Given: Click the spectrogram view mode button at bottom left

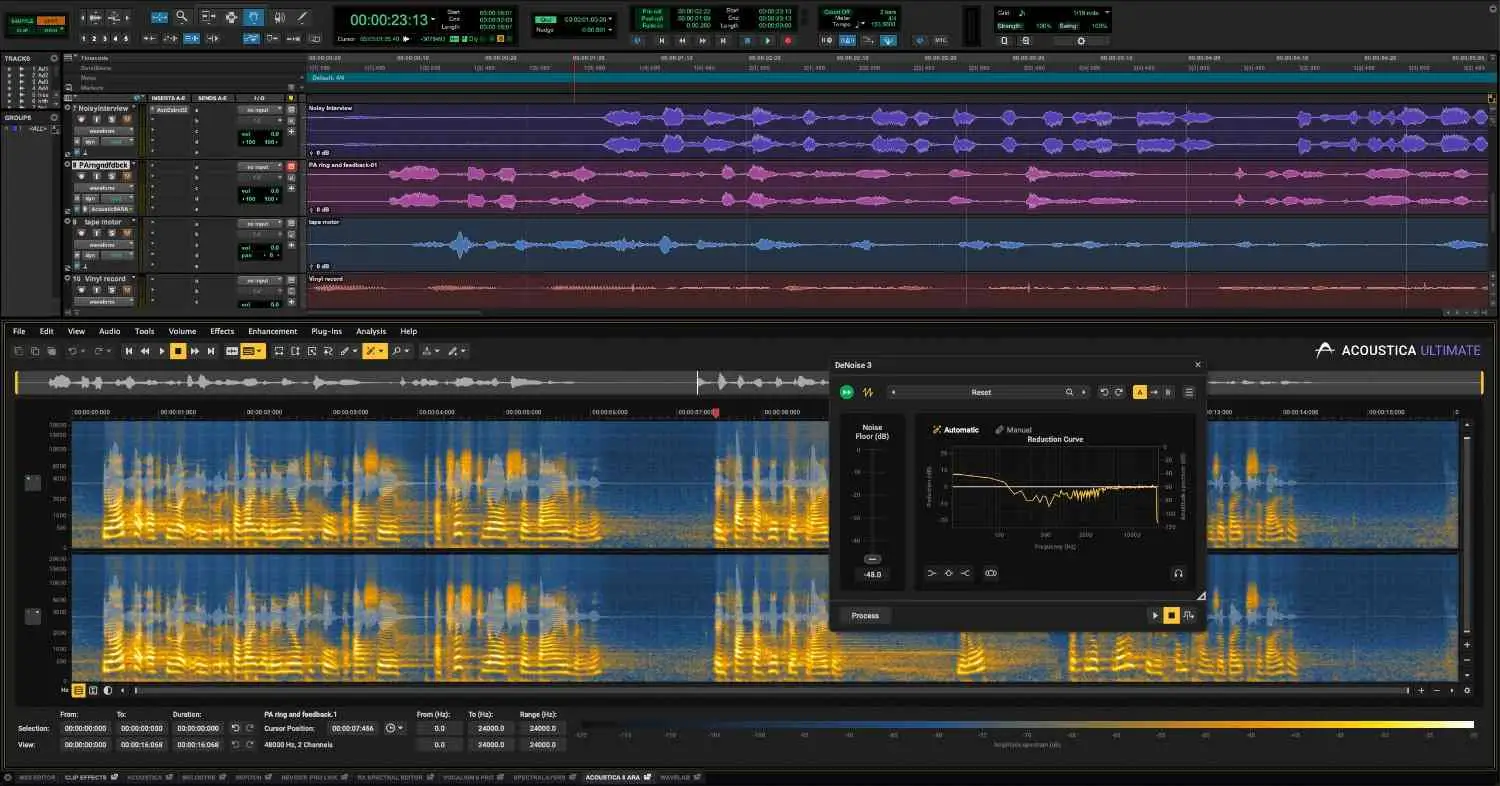Looking at the screenshot, I should click(78, 690).
